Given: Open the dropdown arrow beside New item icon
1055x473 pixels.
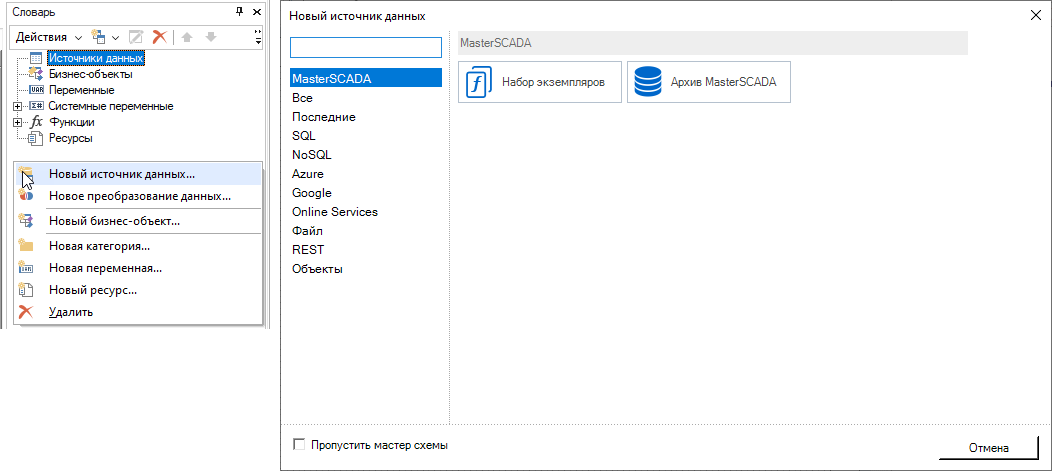Looking at the screenshot, I should (115, 38).
